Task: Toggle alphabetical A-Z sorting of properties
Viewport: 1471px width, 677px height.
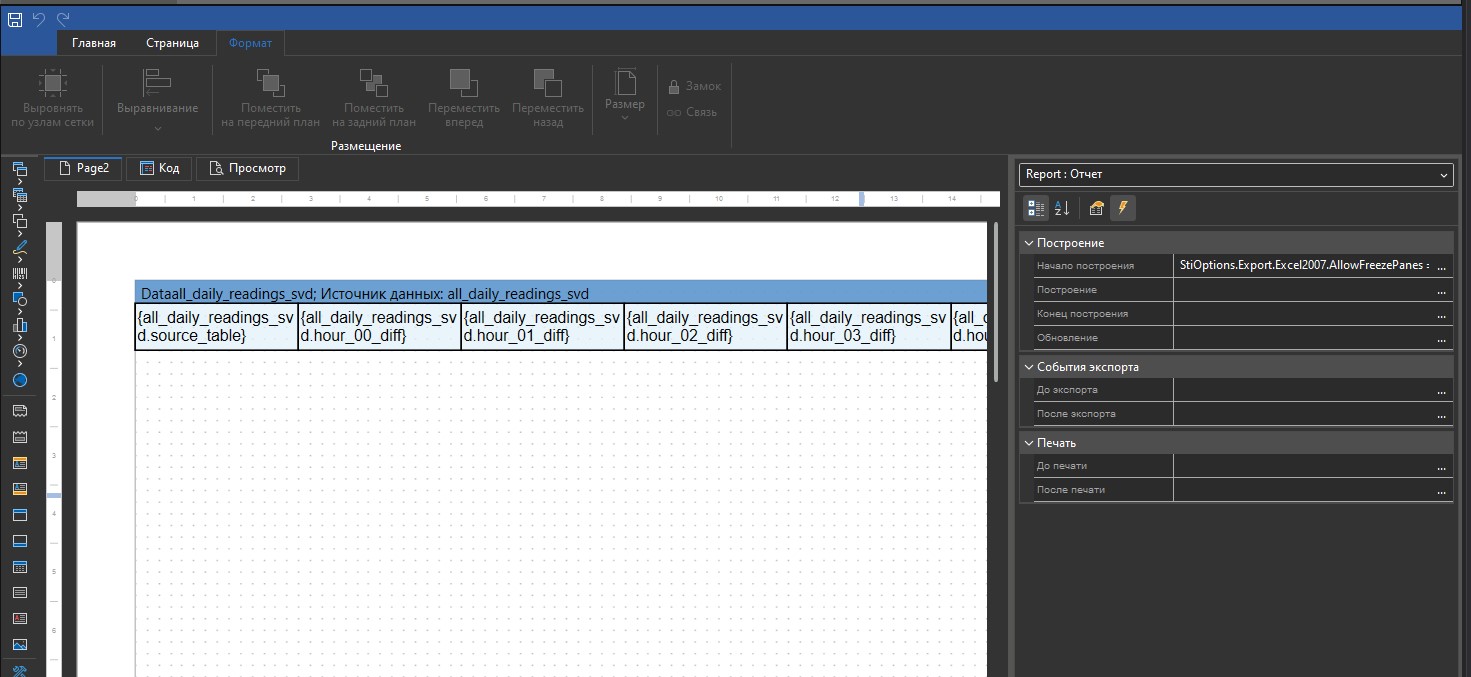Action: pos(1062,208)
